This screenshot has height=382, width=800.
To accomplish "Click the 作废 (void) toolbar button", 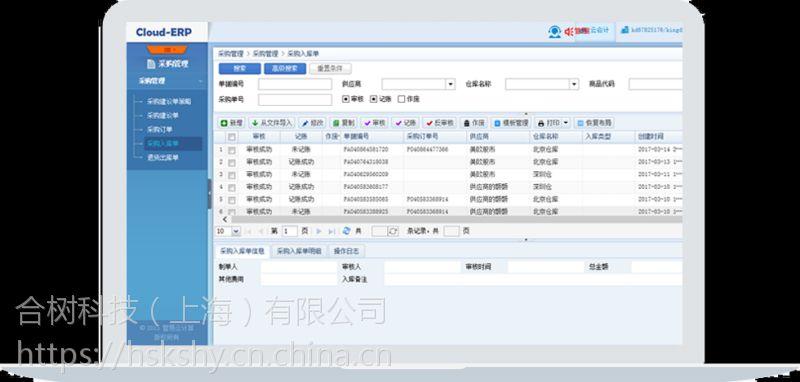I will coord(474,123).
